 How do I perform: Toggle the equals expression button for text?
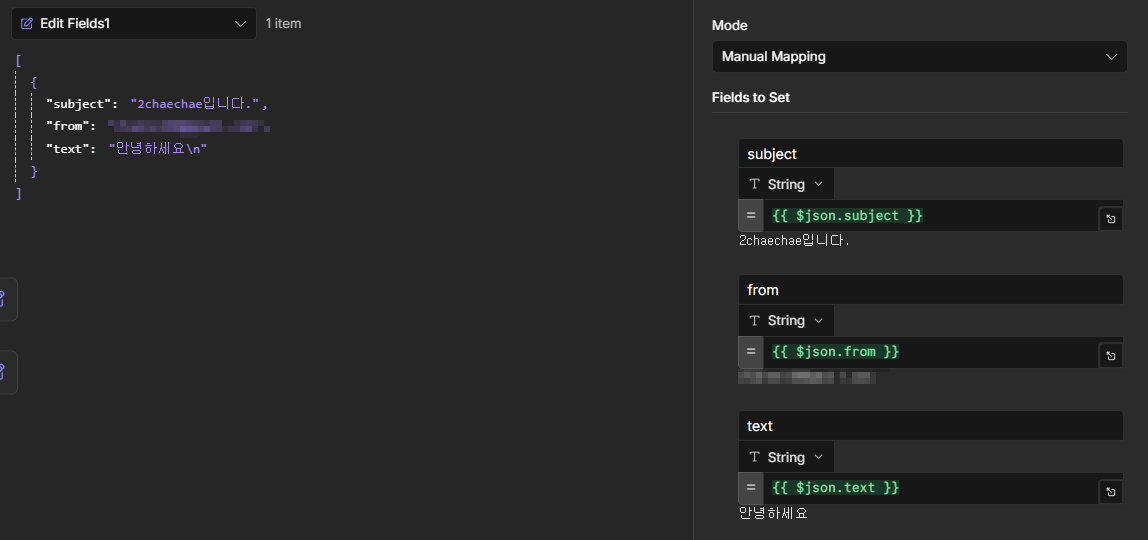(x=750, y=488)
